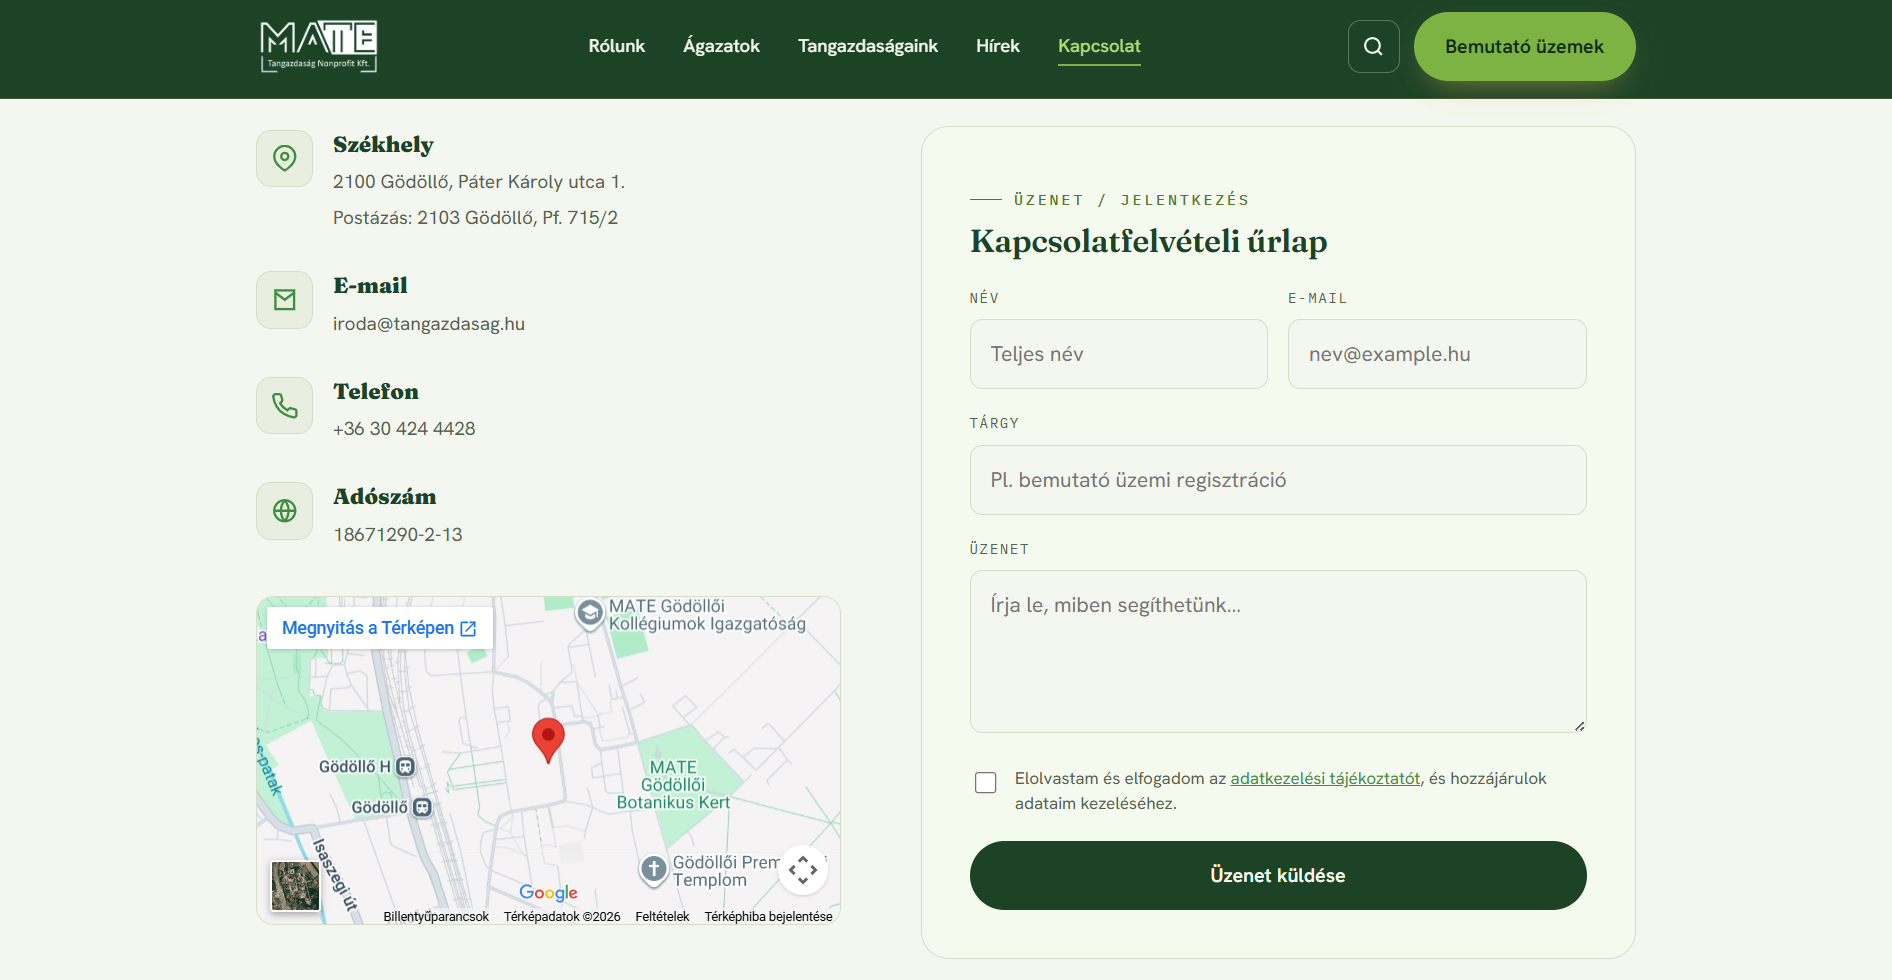
Task: Click the Bemutató üzemek button
Action: [1524, 46]
